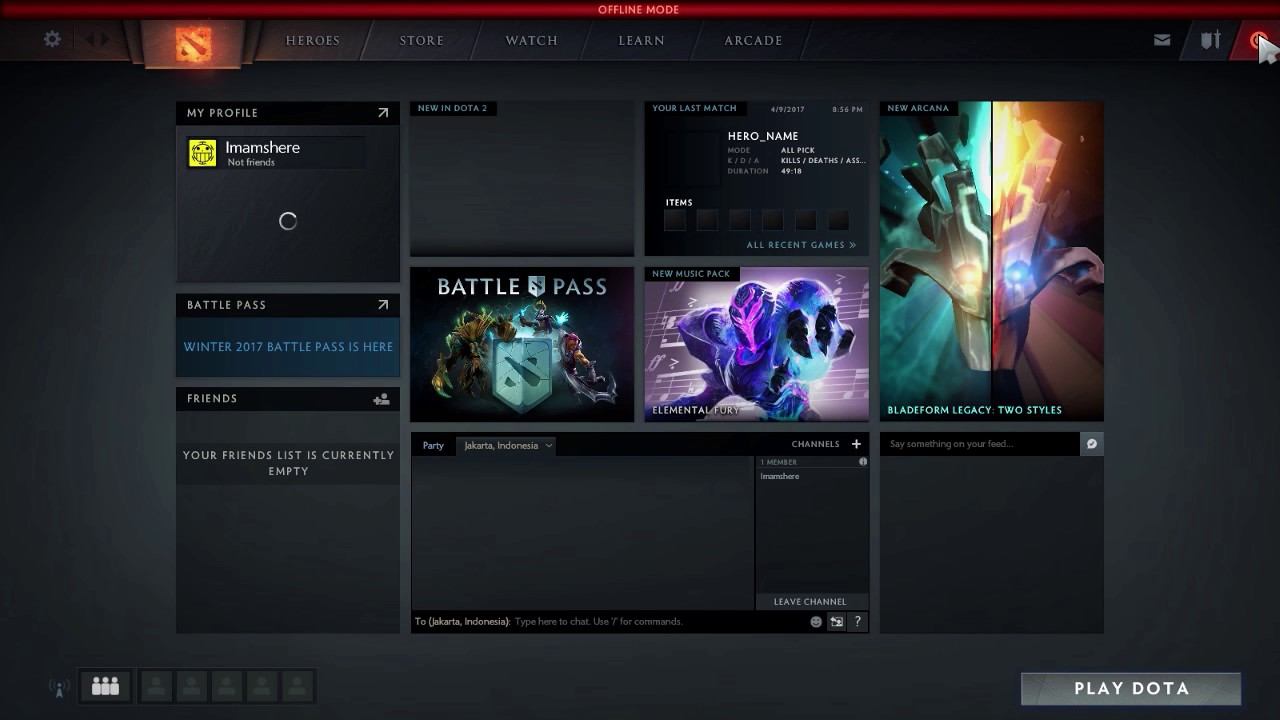Open the Elemental Fury music pack tile
Image resolution: width=1280 pixels, height=720 pixels.
757,344
